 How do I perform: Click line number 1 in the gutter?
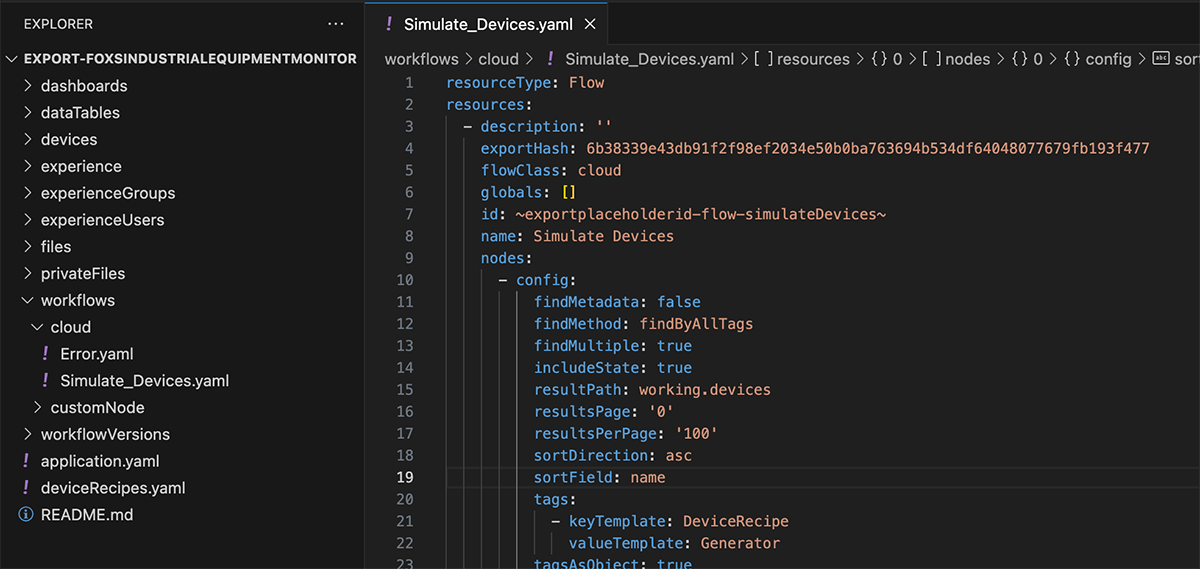tap(409, 83)
